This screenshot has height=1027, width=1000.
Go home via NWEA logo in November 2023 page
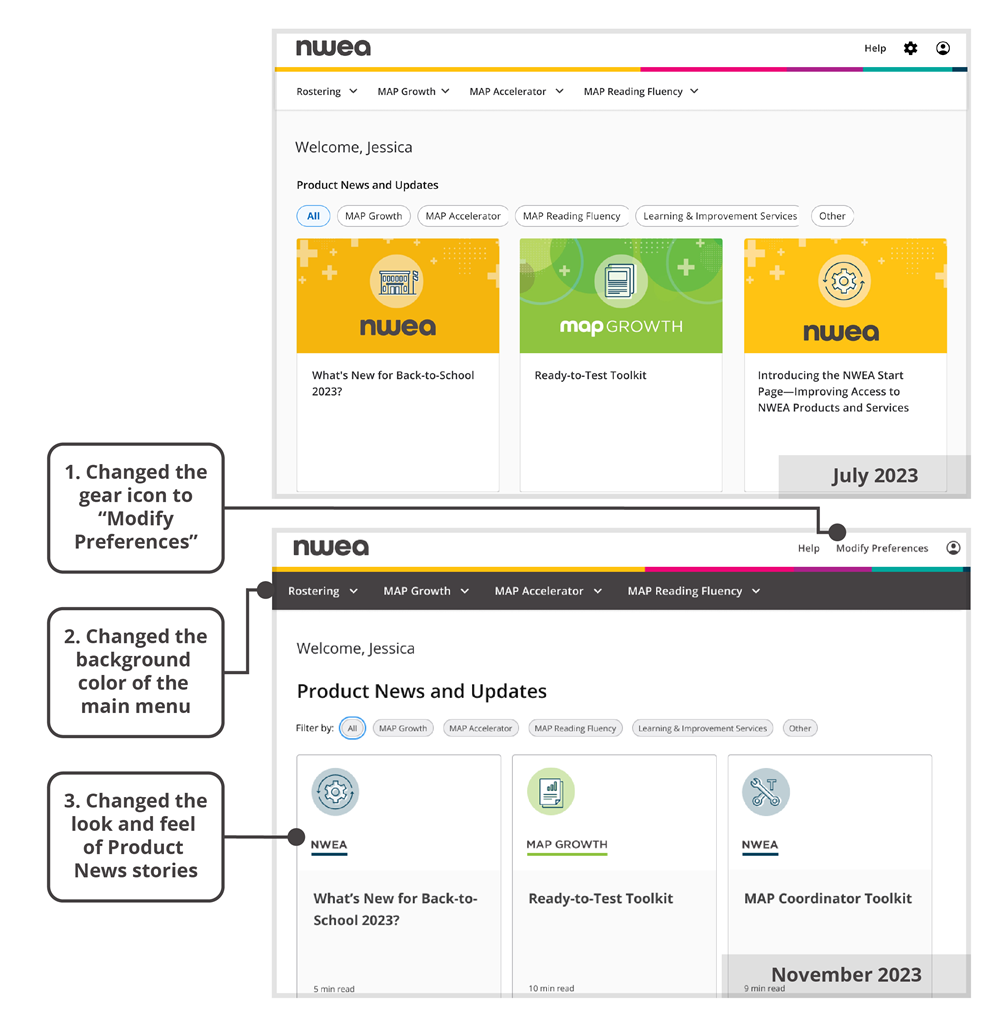331,547
